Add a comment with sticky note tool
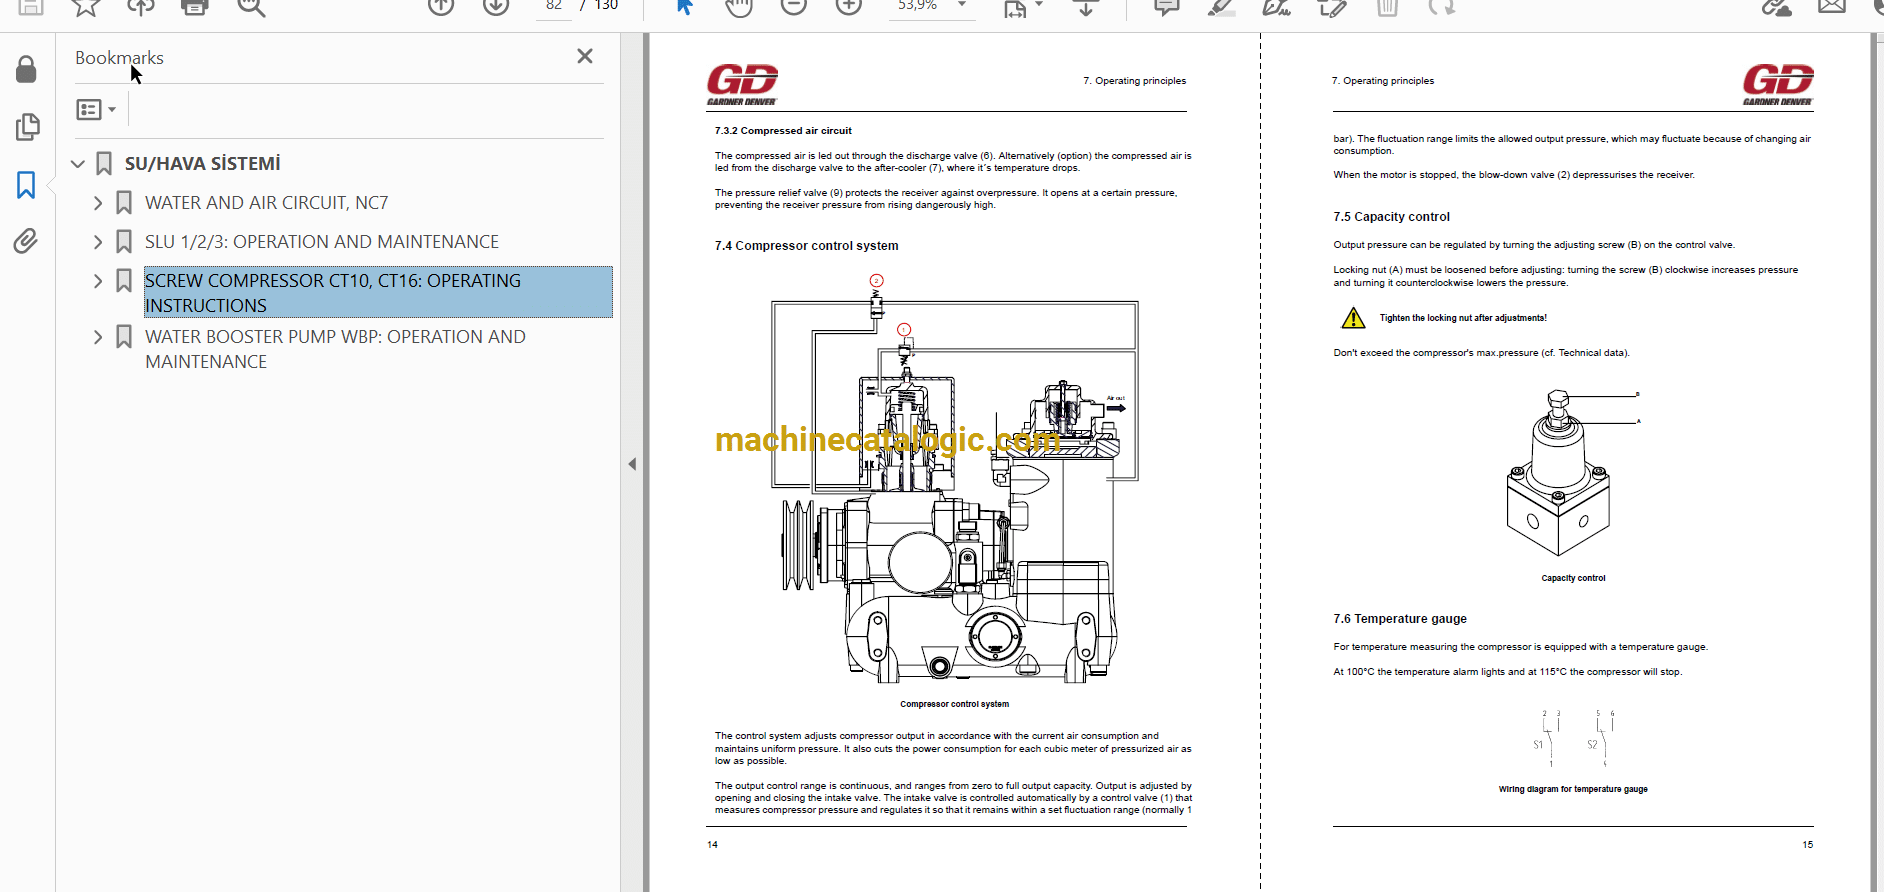 click(x=1166, y=7)
